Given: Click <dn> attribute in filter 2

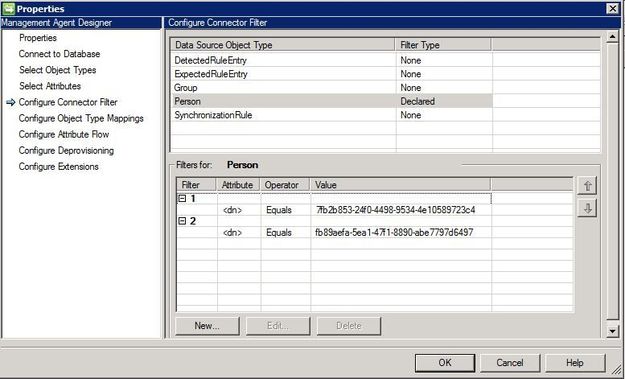Looking at the screenshot, I should tap(232, 233).
